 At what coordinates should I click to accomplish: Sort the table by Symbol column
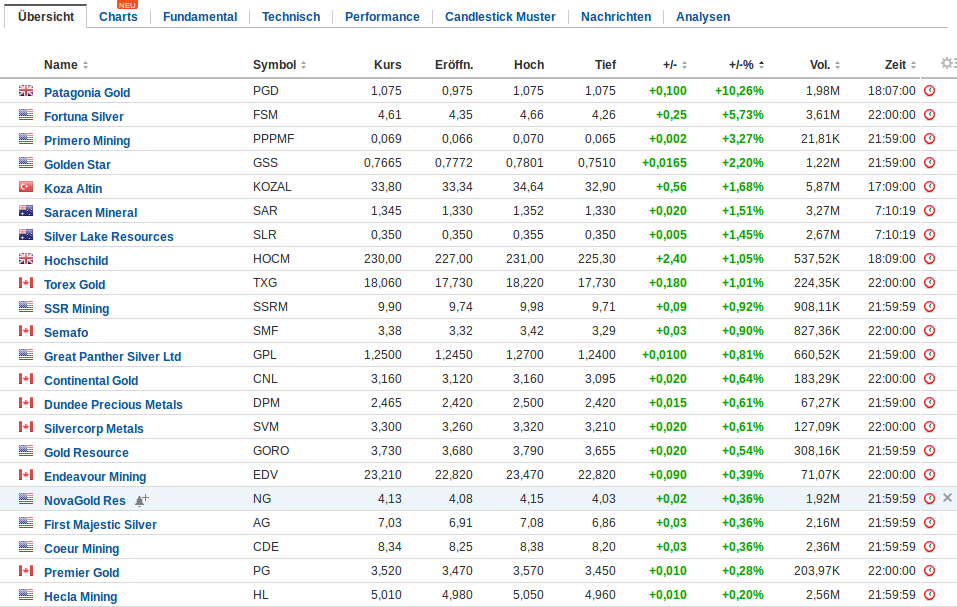[280, 65]
